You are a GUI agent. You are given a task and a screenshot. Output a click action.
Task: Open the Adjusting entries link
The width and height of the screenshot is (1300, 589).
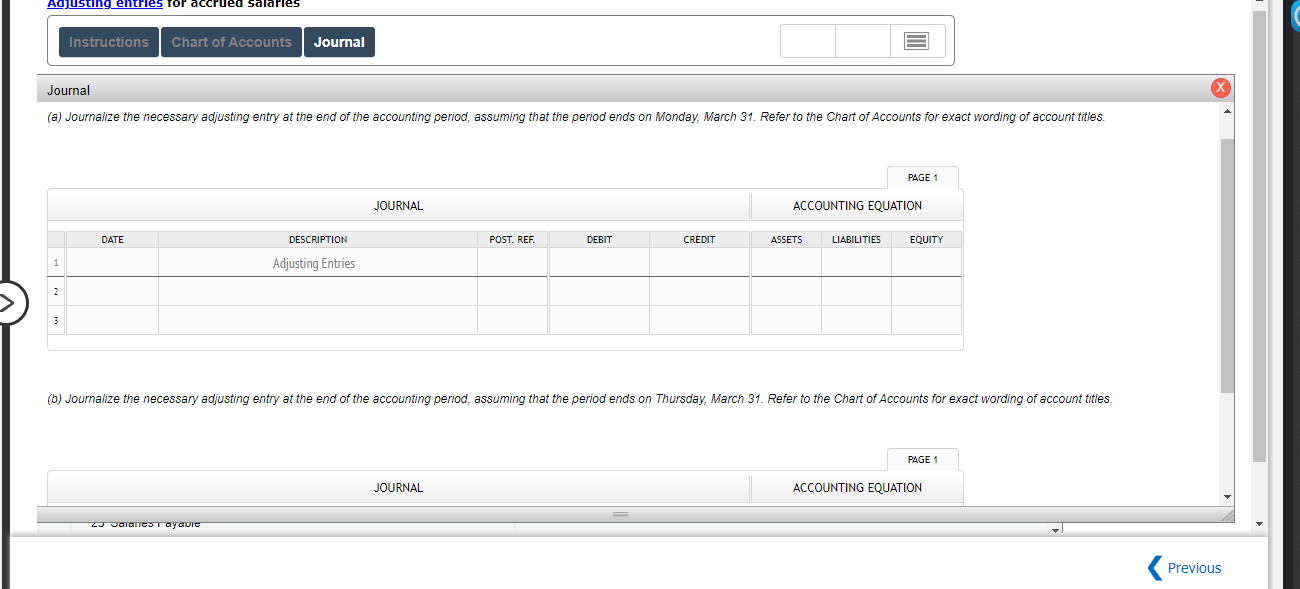104,4
